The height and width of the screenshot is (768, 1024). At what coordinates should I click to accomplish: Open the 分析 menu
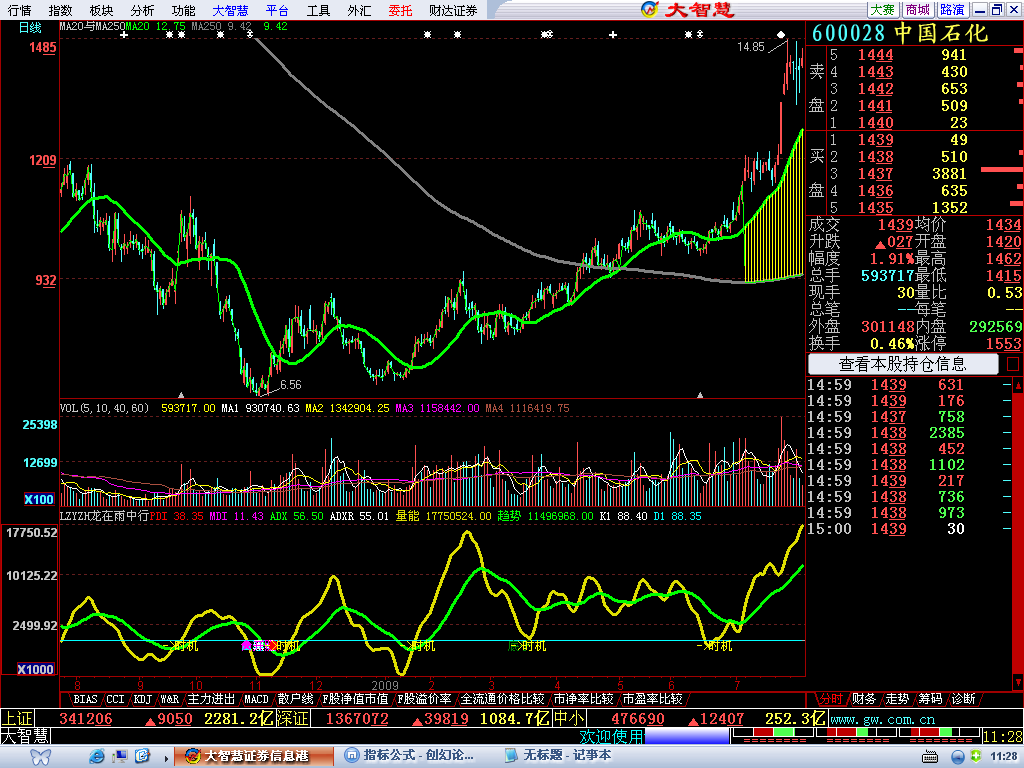142,10
